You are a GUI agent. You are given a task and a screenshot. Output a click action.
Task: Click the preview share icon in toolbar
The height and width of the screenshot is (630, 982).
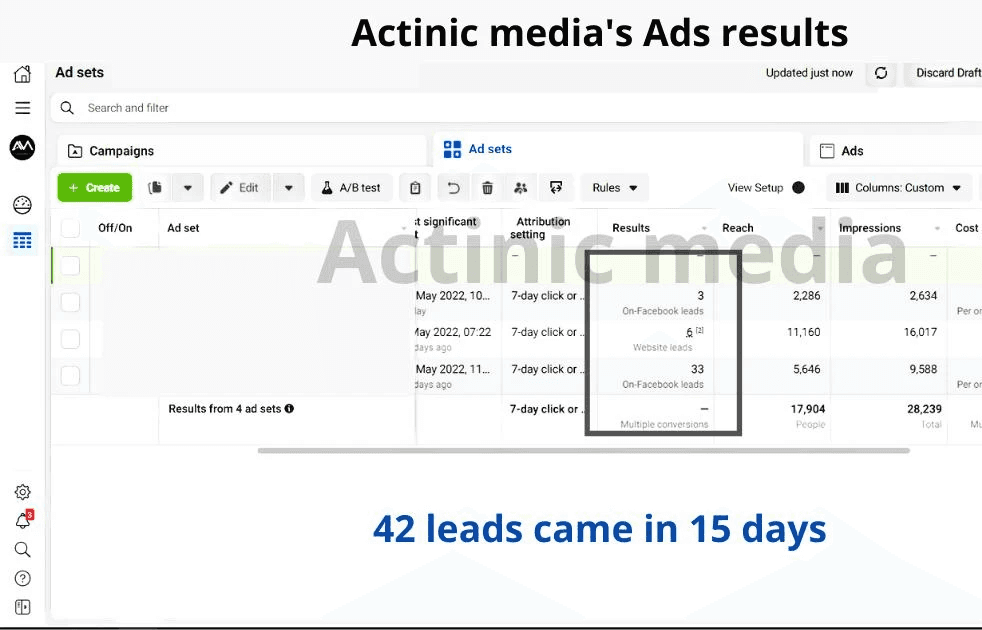point(556,188)
